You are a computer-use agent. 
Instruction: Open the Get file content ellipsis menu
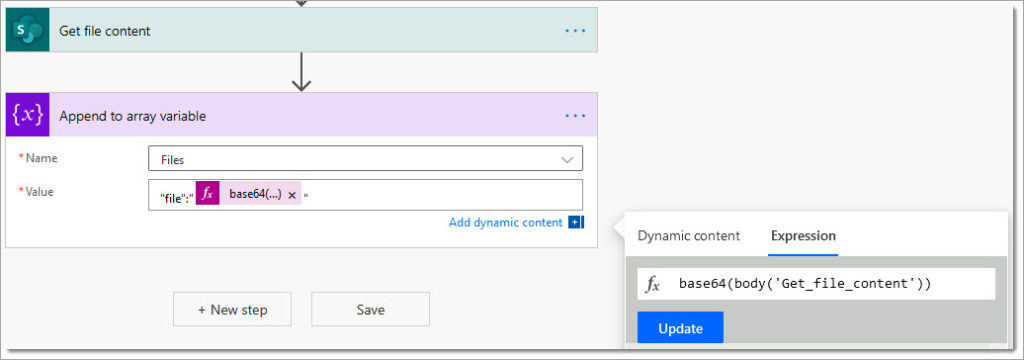point(575,31)
